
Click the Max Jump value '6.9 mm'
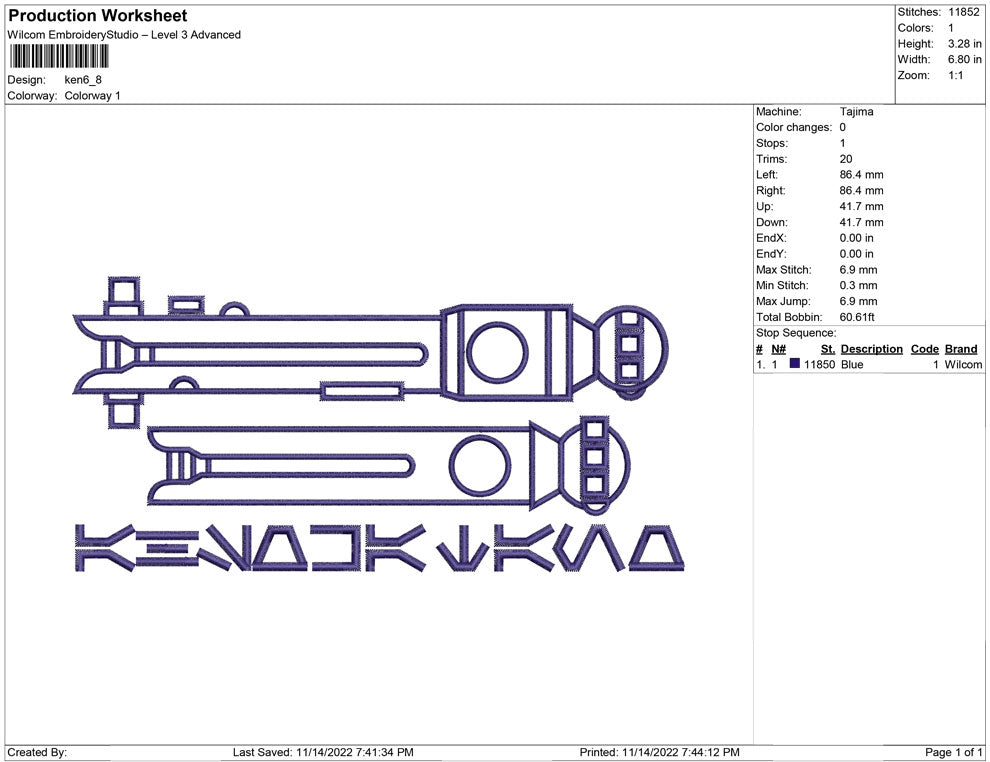pyautogui.click(x=858, y=301)
